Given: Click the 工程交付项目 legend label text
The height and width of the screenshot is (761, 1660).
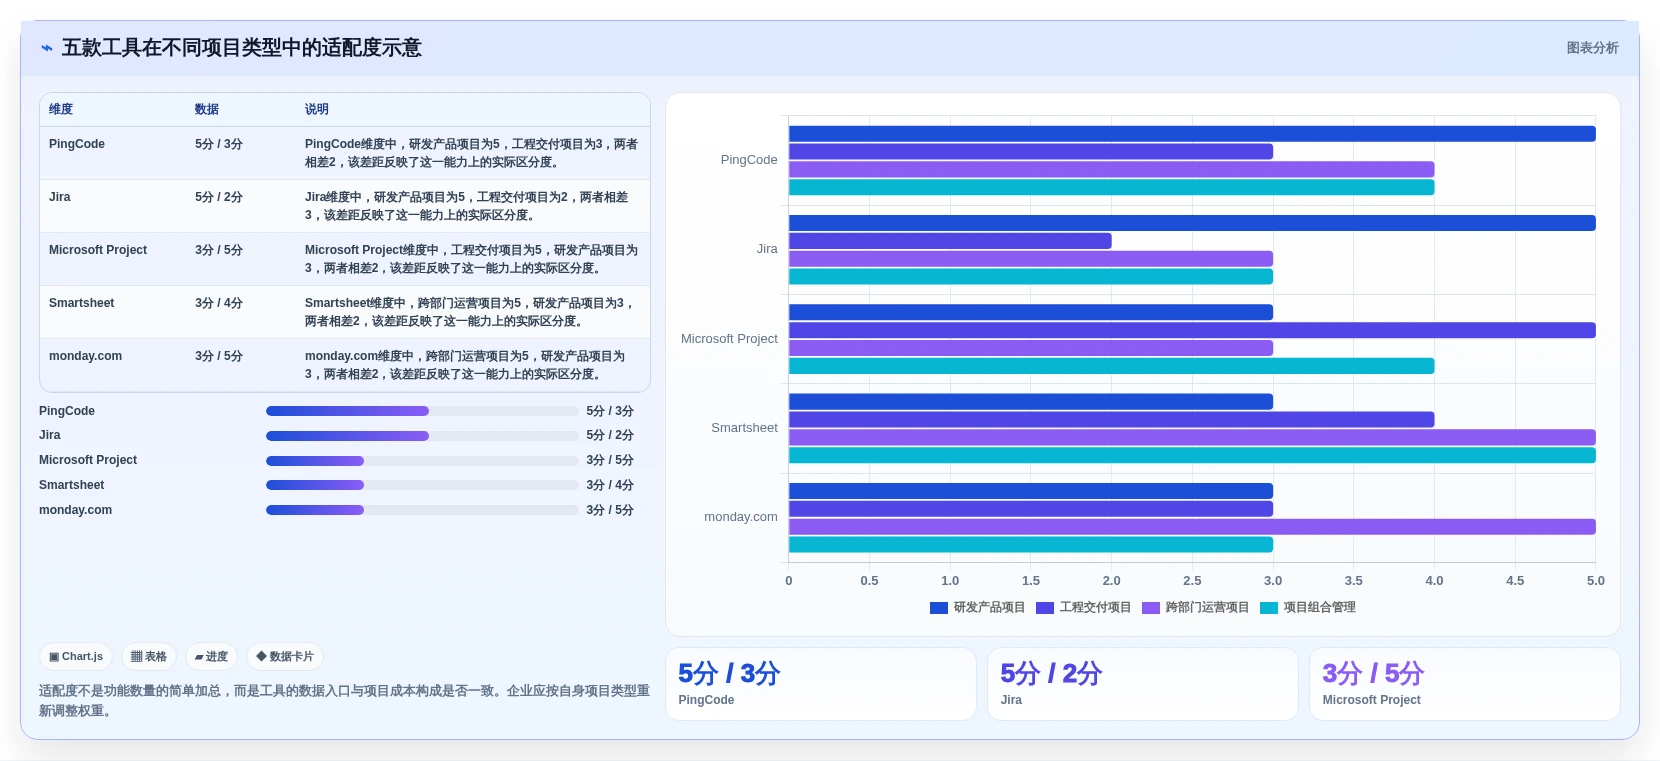Looking at the screenshot, I should click(x=1095, y=608).
